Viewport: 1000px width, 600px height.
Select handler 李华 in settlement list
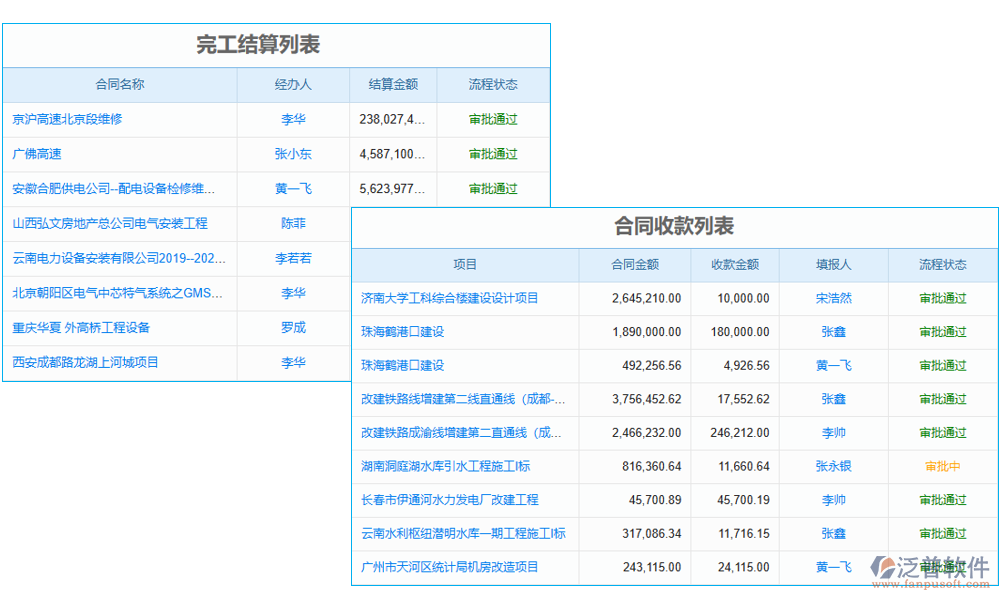coord(292,119)
